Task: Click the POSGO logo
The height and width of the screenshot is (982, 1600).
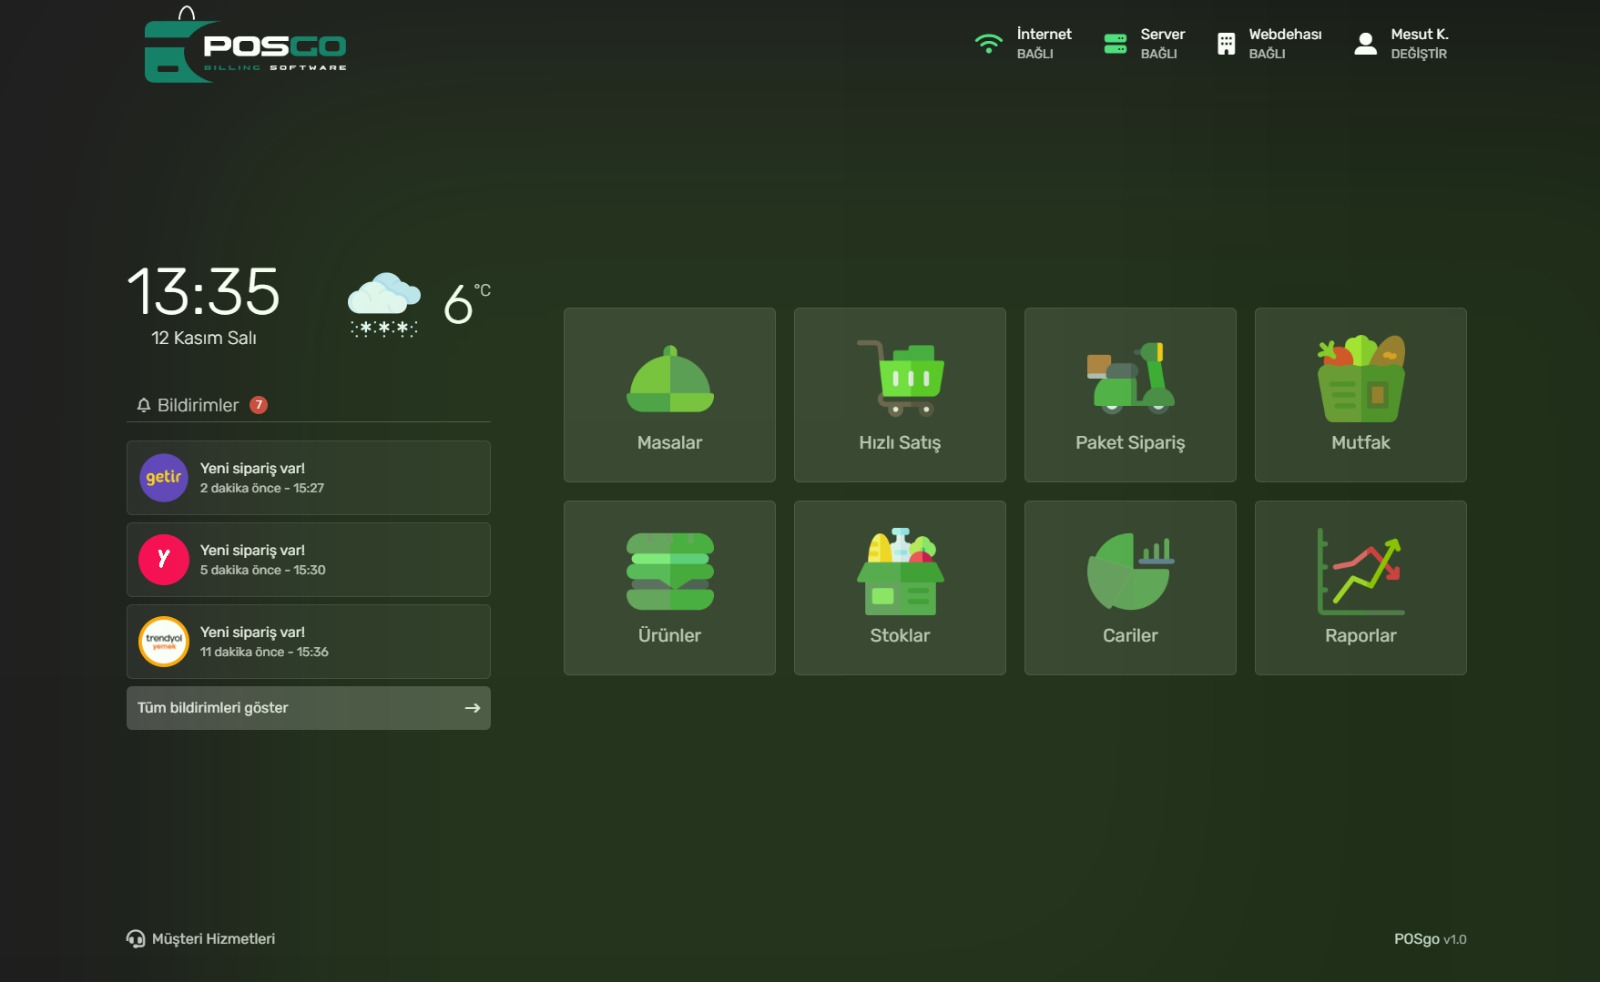Action: 246,50
